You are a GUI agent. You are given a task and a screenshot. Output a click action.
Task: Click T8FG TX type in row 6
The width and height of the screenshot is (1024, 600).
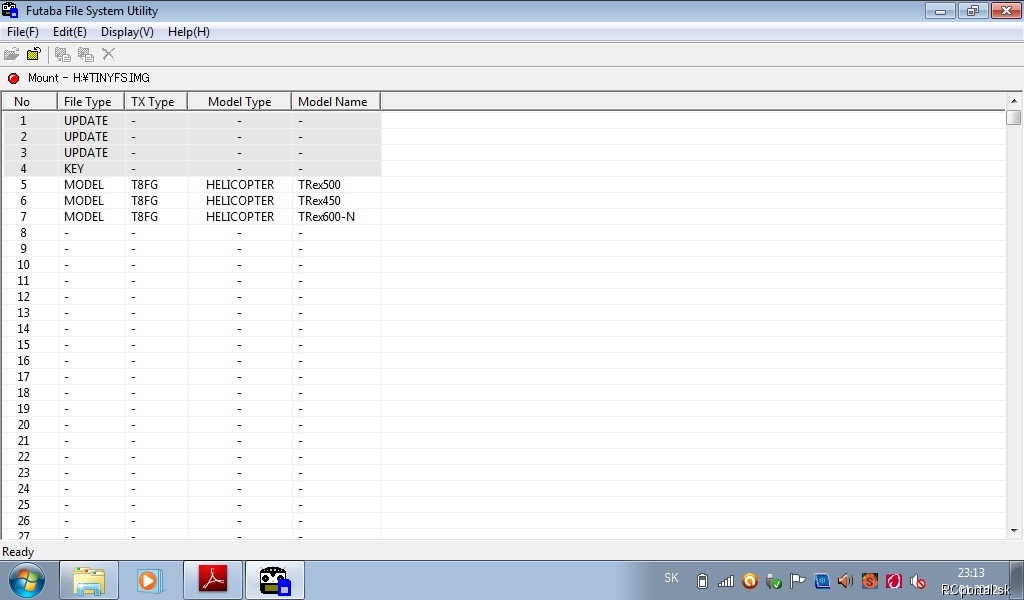click(144, 200)
